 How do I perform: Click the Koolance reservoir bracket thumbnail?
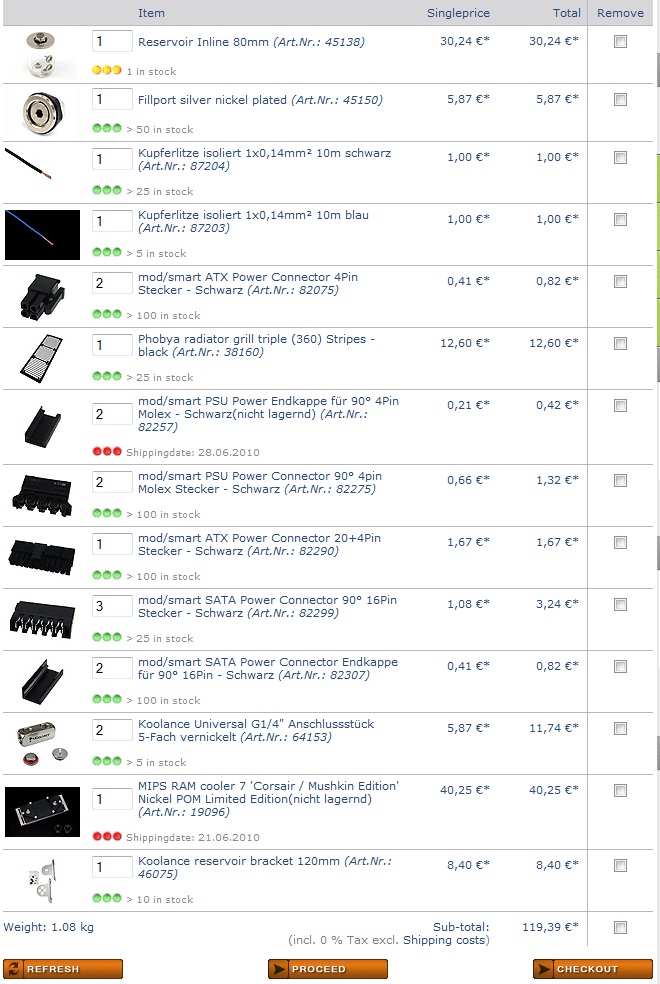coord(43,880)
